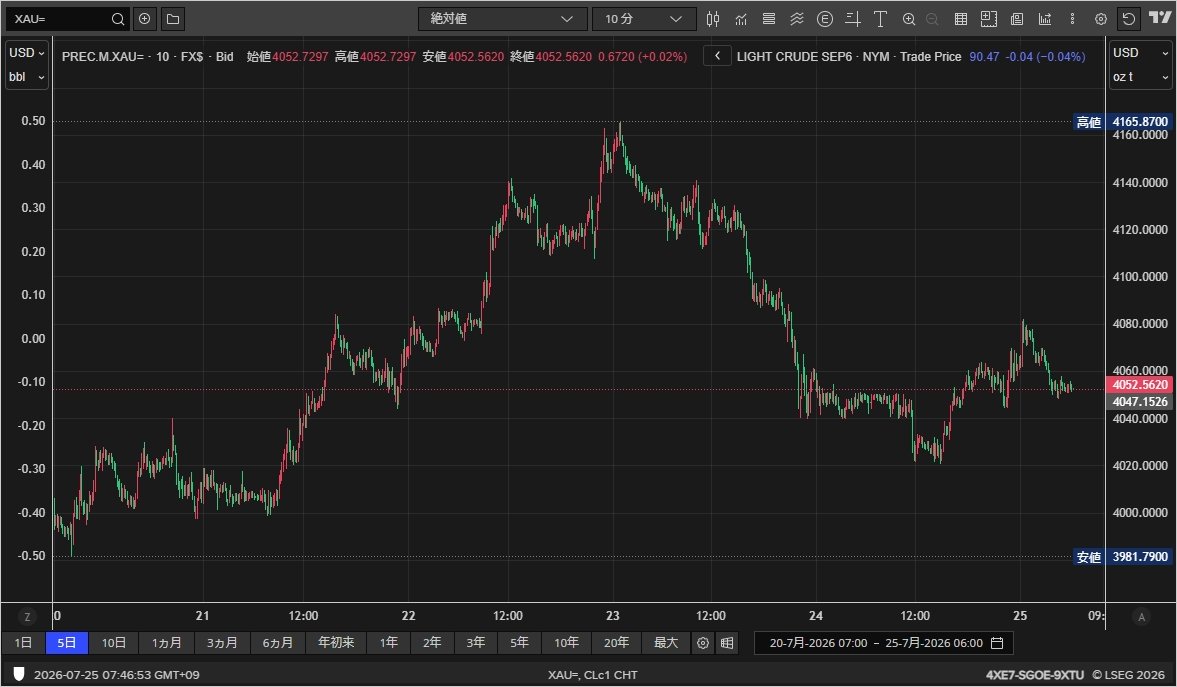Open the left axis USD currency dropdown
The height and width of the screenshot is (687, 1177).
click(27, 53)
